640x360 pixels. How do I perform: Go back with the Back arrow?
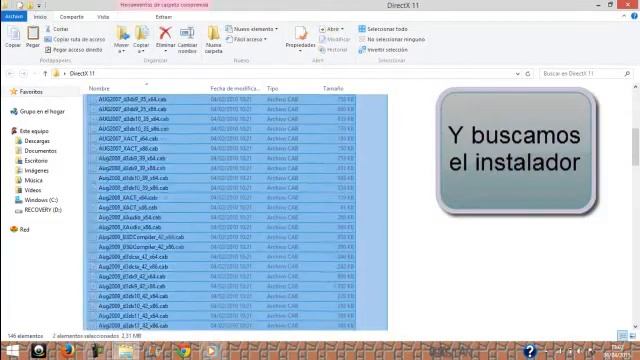(x=11, y=73)
